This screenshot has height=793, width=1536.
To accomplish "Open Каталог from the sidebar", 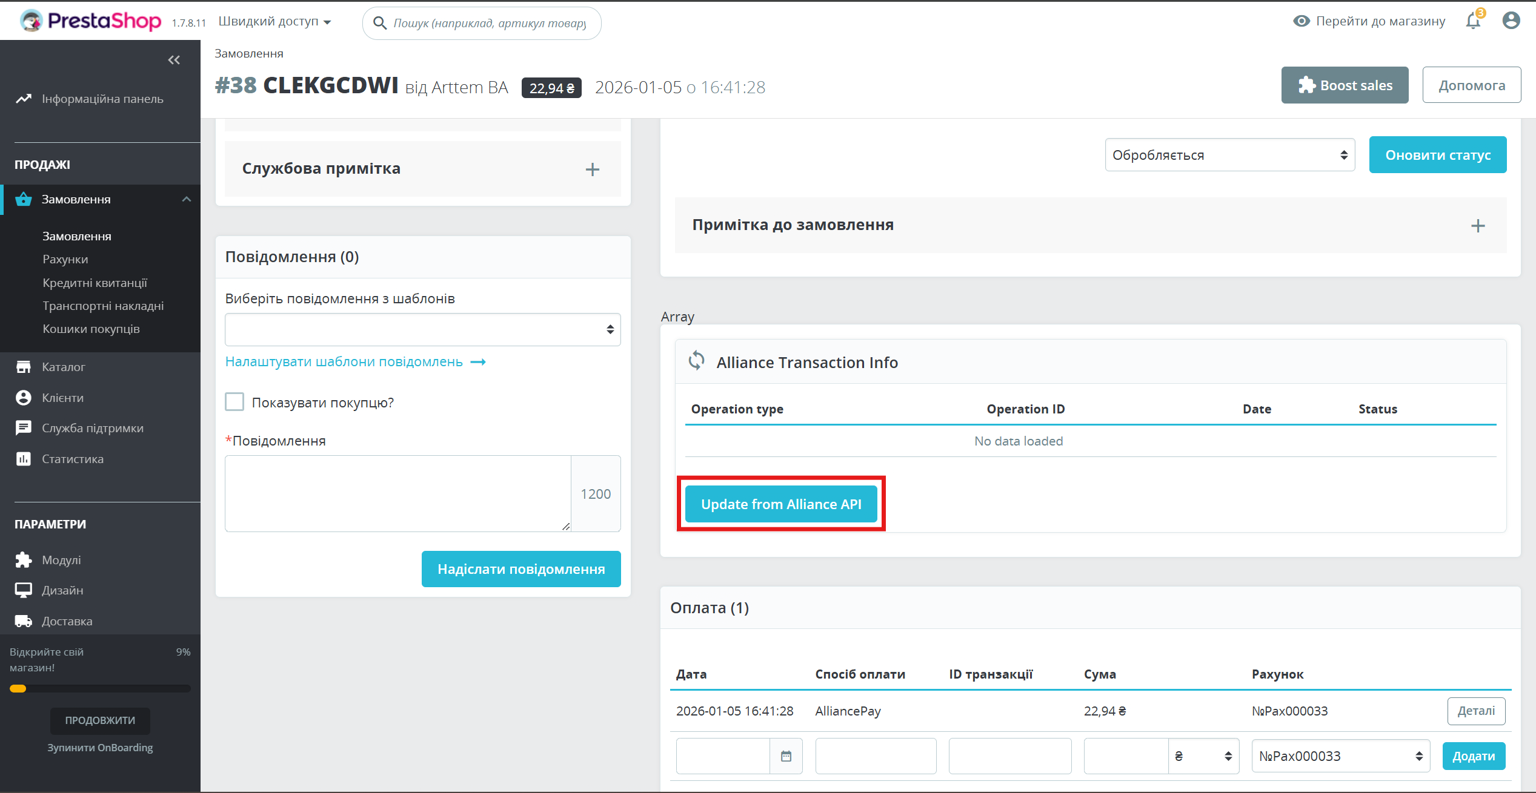I will pyautogui.click(x=63, y=367).
